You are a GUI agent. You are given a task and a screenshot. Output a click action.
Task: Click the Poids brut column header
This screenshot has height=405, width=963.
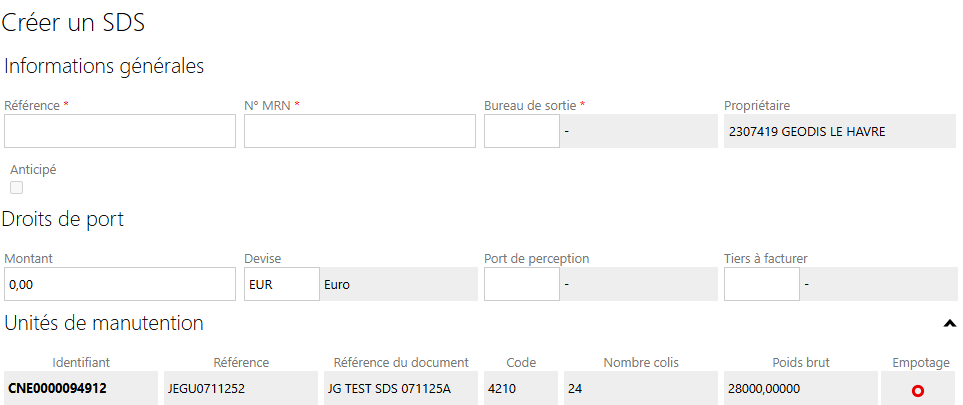click(801, 363)
